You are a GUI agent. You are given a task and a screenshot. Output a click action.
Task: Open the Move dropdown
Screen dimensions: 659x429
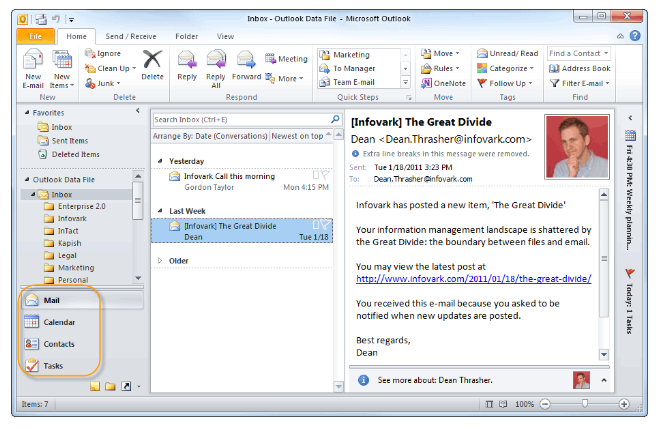point(440,53)
